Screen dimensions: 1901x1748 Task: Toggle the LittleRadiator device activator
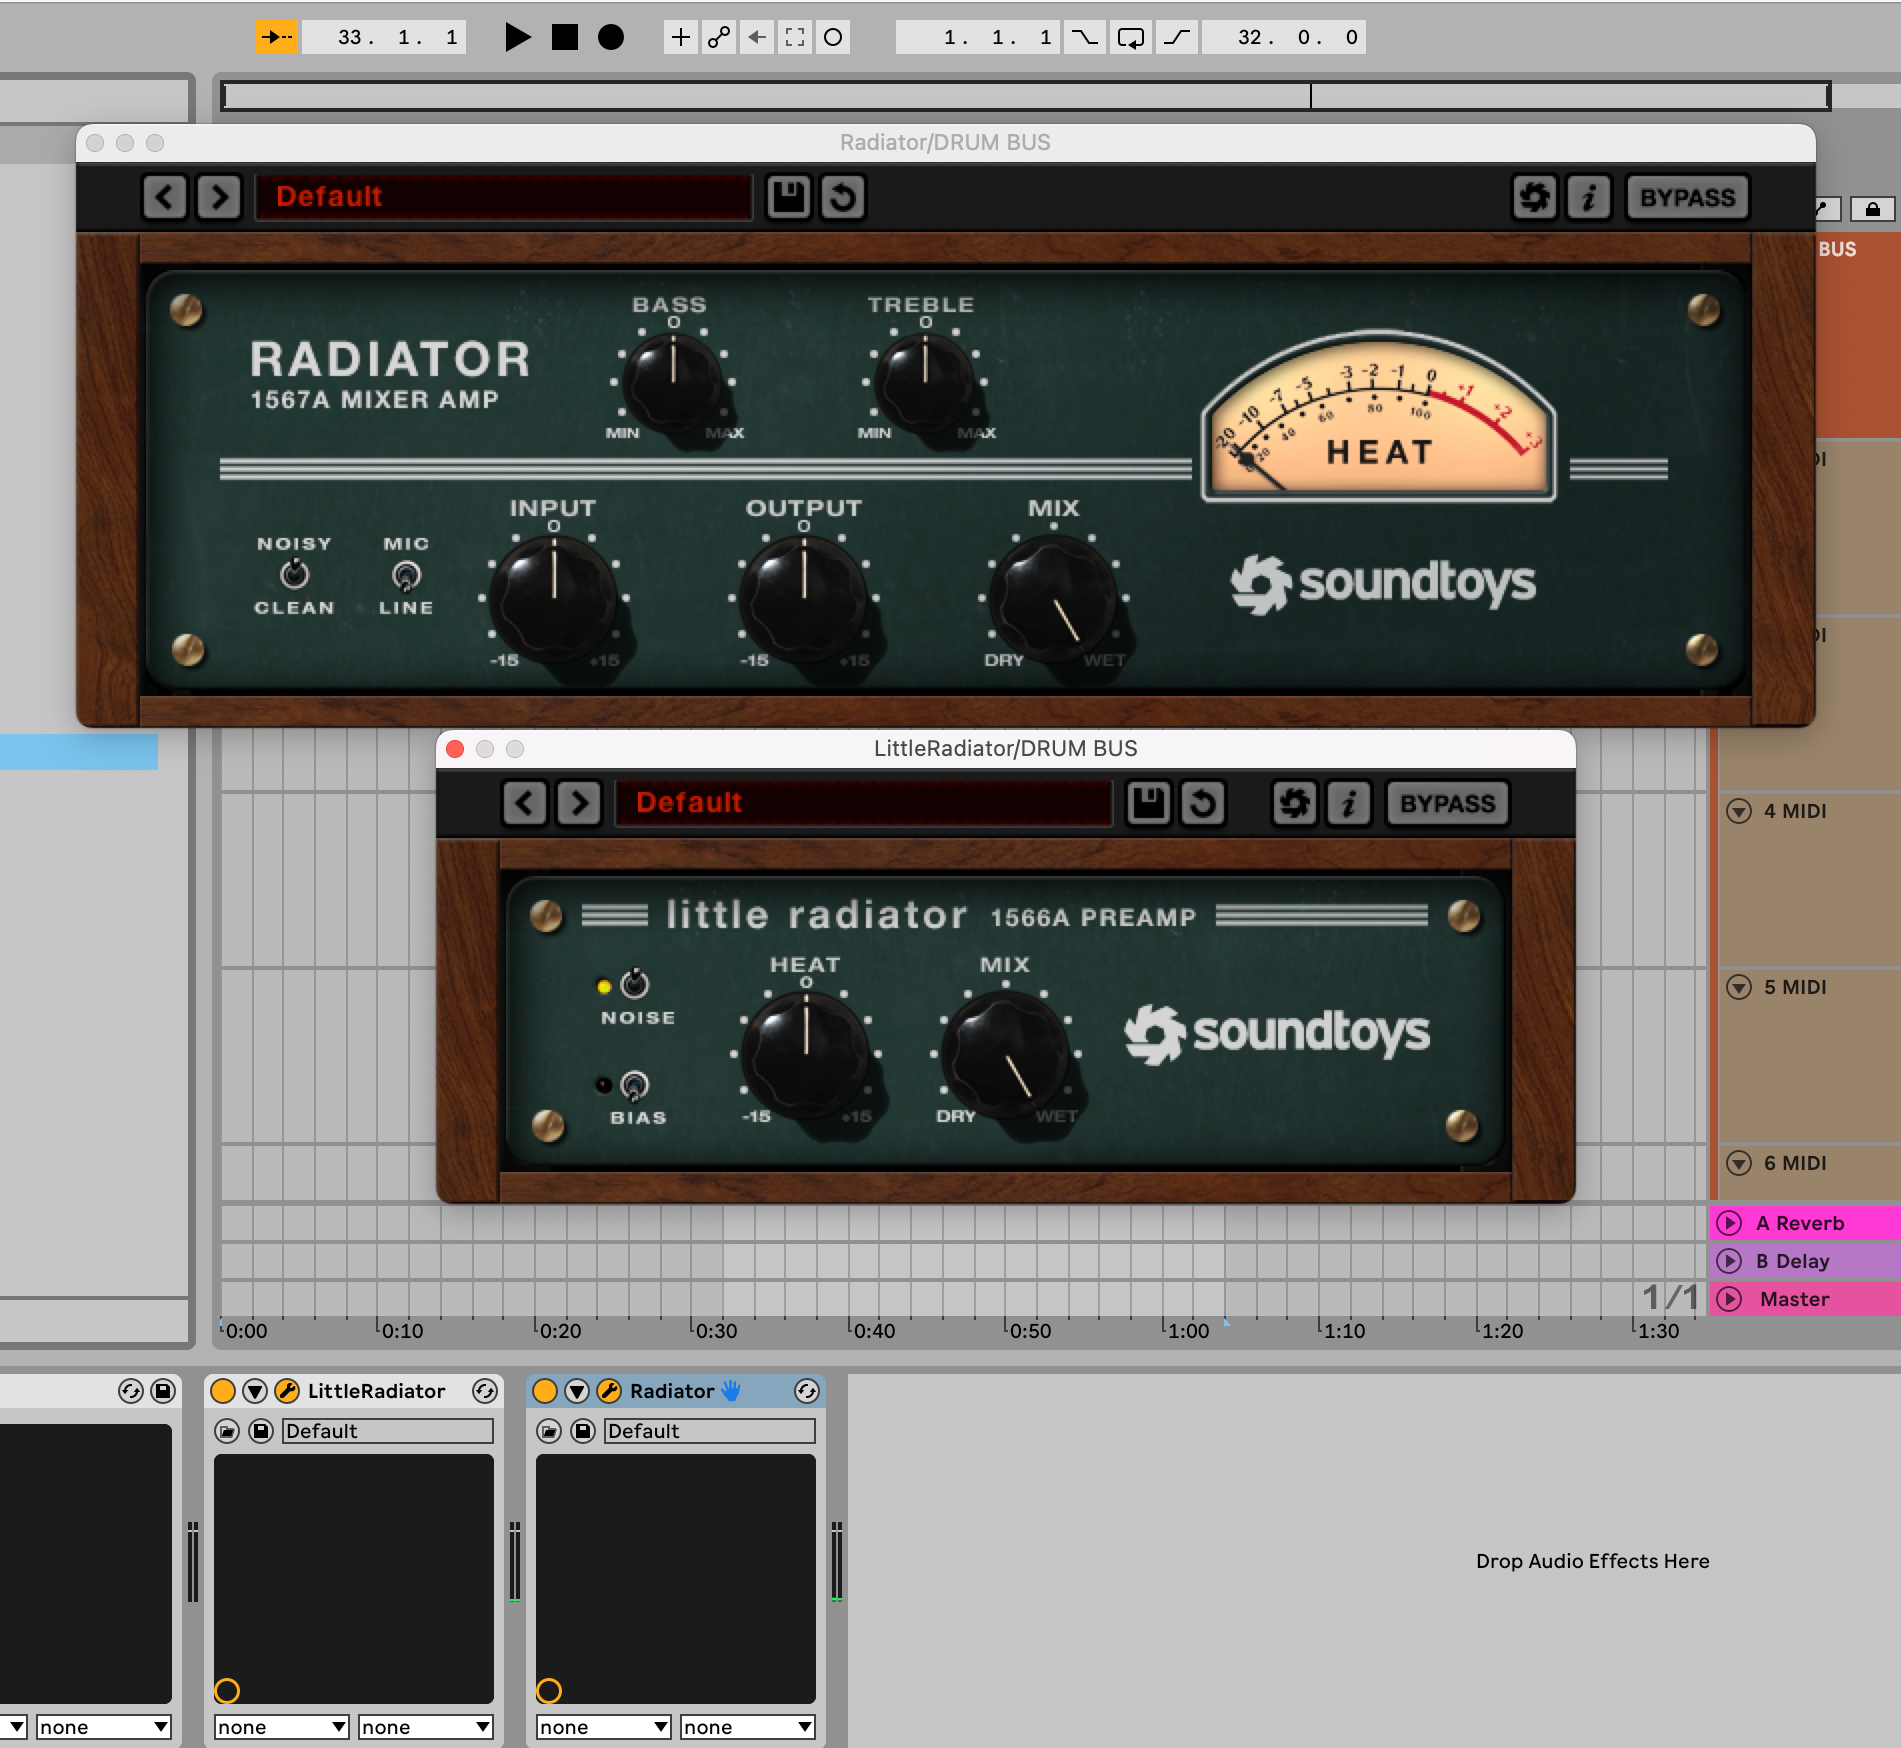[x=223, y=1391]
